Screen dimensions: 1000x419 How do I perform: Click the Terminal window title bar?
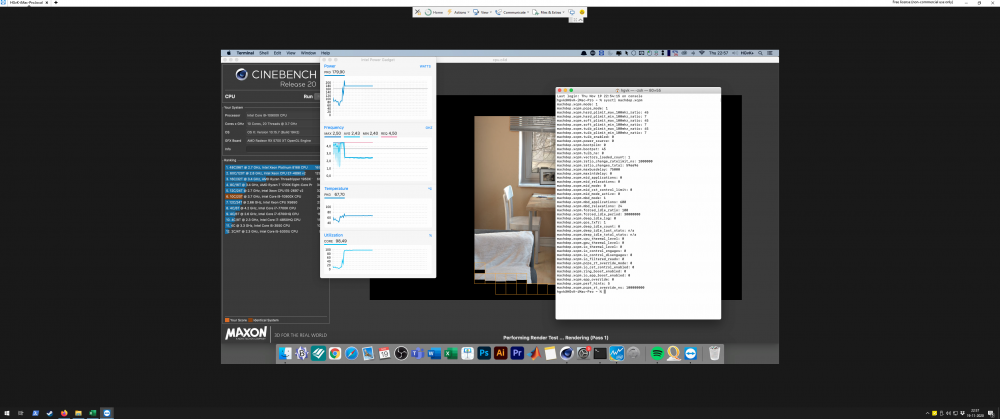click(x=638, y=91)
